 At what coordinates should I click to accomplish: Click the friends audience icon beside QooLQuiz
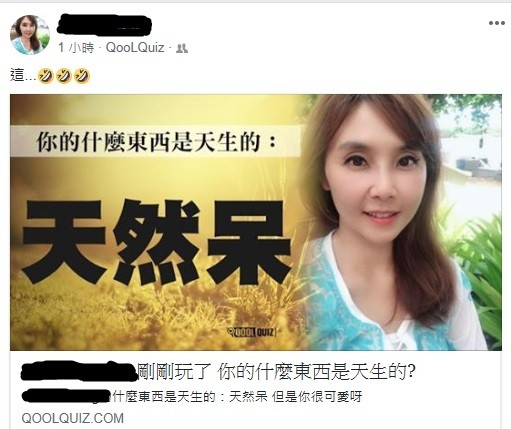pyautogui.click(x=182, y=49)
